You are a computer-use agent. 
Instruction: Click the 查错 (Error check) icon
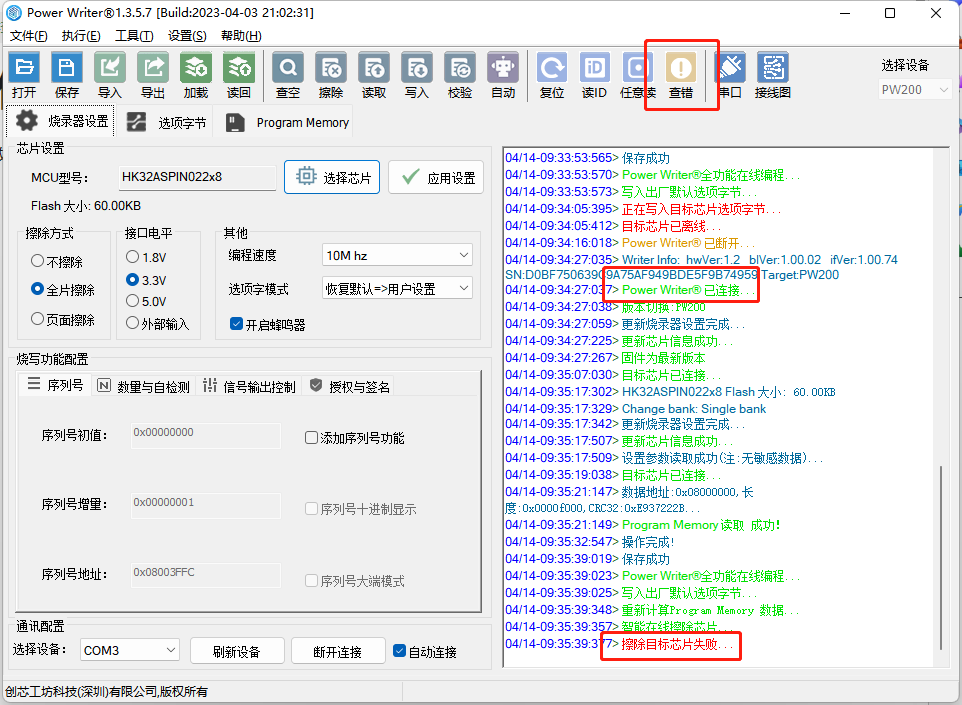point(680,75)
